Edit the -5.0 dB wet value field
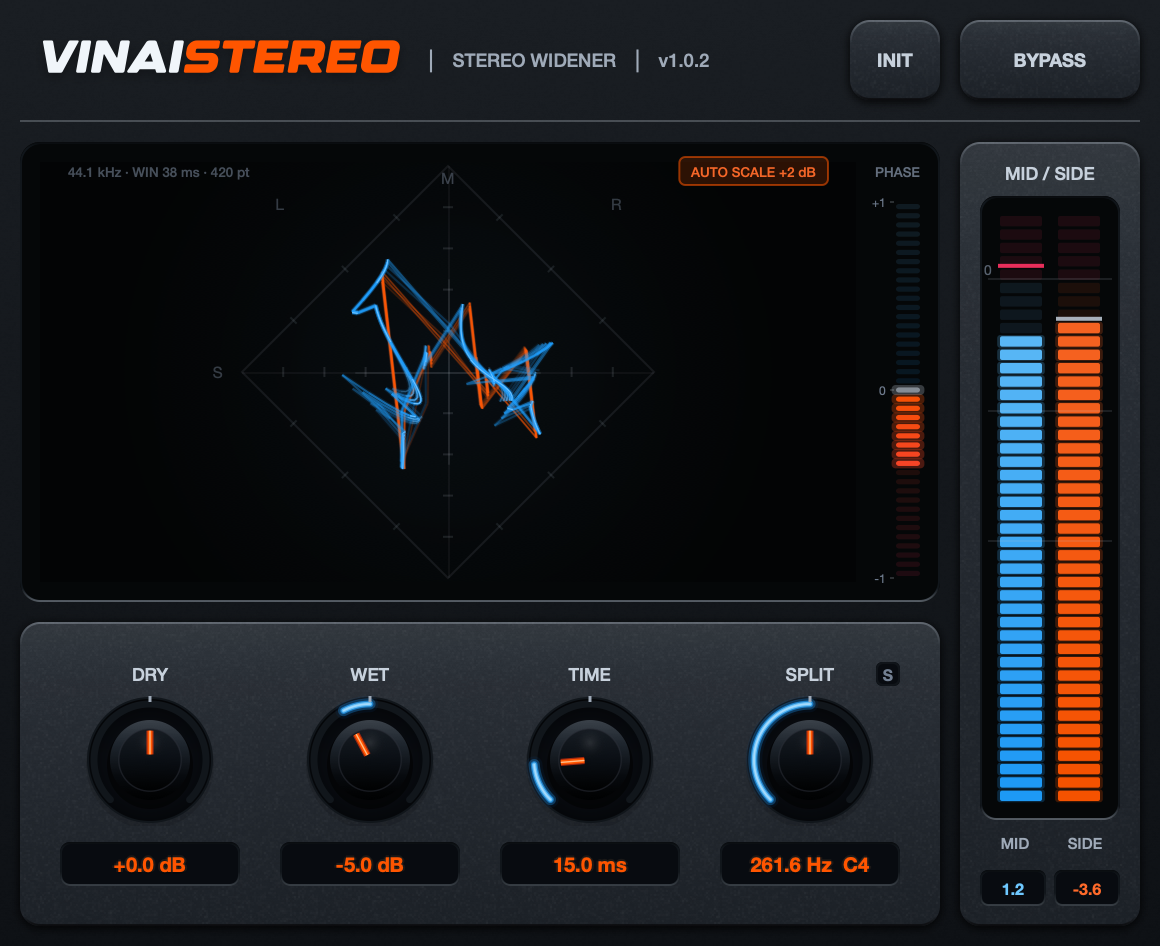Image resolution: width=1160 pixels, height=946 pixels. tap(369, 864)
